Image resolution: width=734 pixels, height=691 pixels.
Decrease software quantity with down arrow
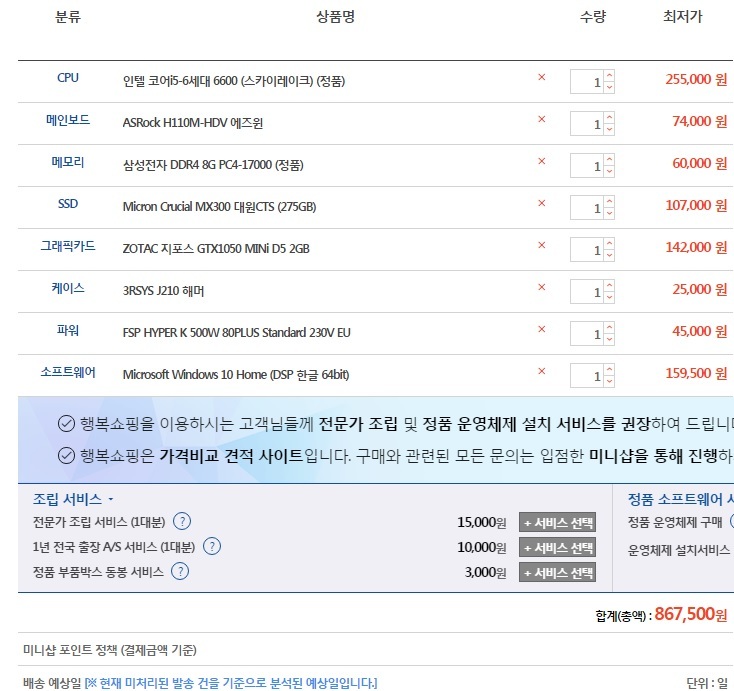coord(609,381)
